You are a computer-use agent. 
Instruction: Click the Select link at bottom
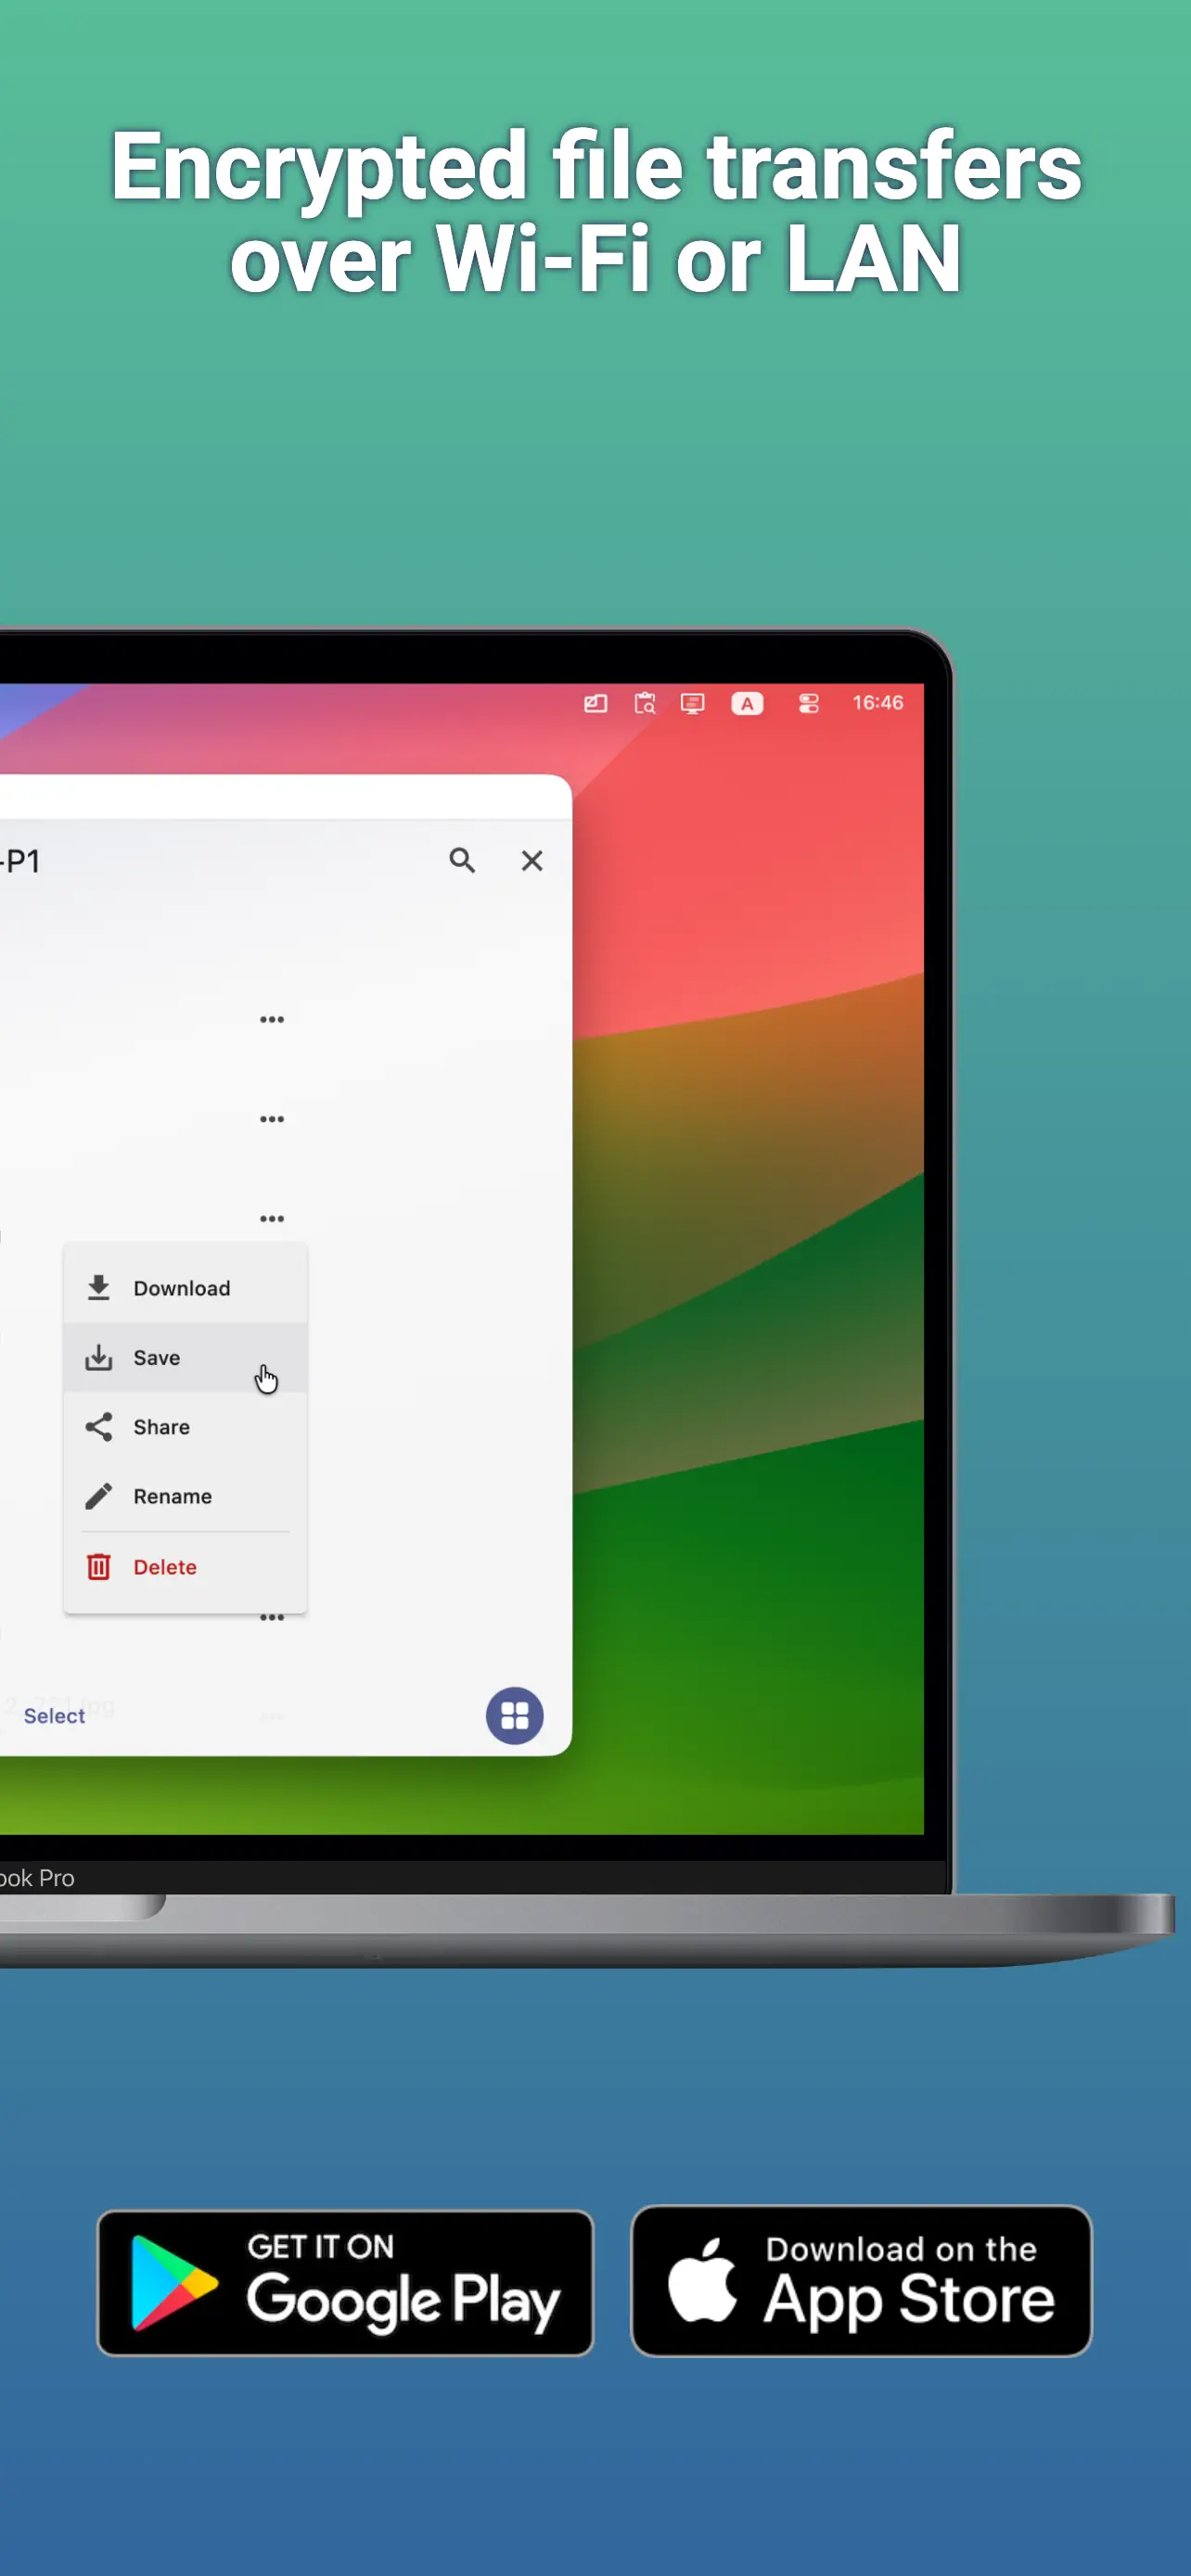click(x=54, y=1716)
